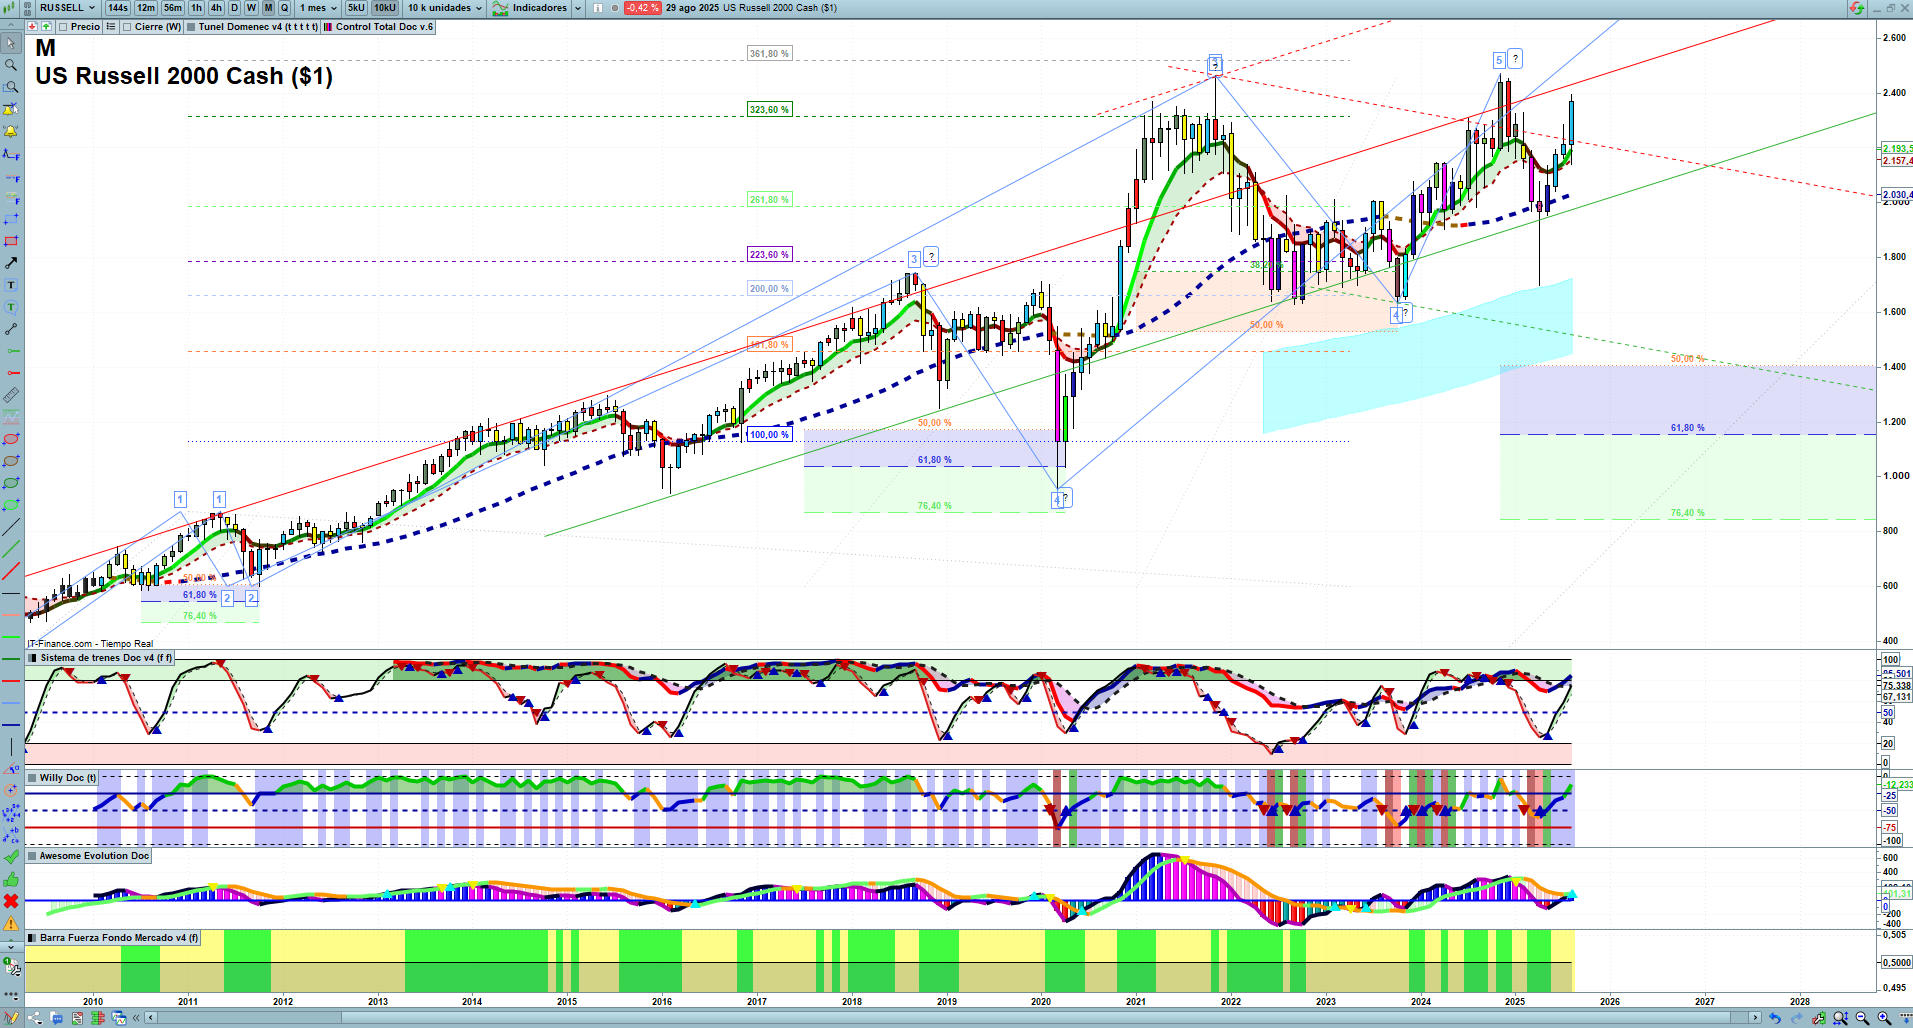The image size is (1913, 1028).
Task: Toggle the Awesome Evolution Doc panel label
Action: [89, 856]
